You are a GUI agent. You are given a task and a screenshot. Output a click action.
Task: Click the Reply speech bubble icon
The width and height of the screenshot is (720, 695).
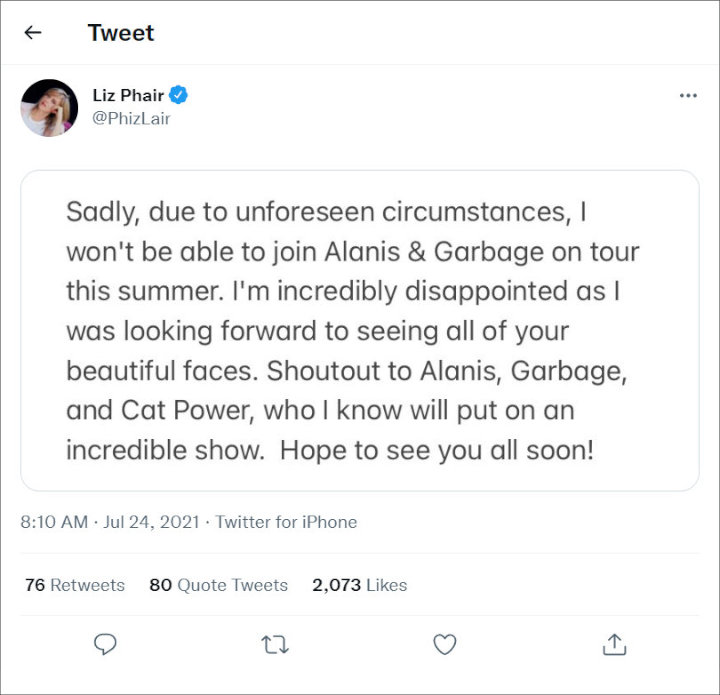[105, 644]
